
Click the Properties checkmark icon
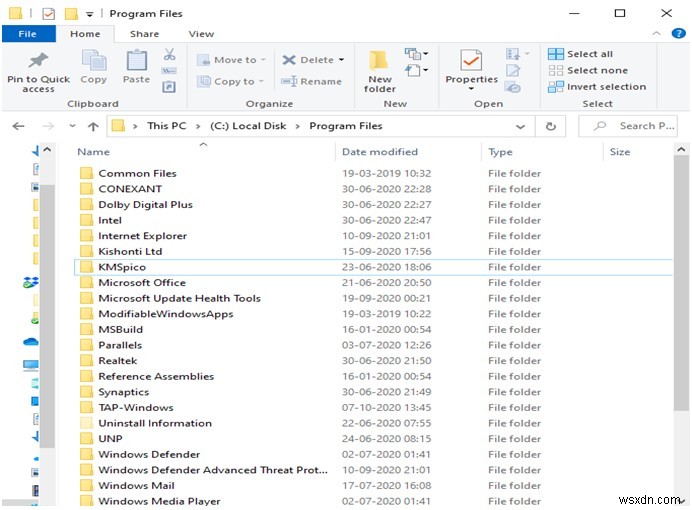[471, 60]
